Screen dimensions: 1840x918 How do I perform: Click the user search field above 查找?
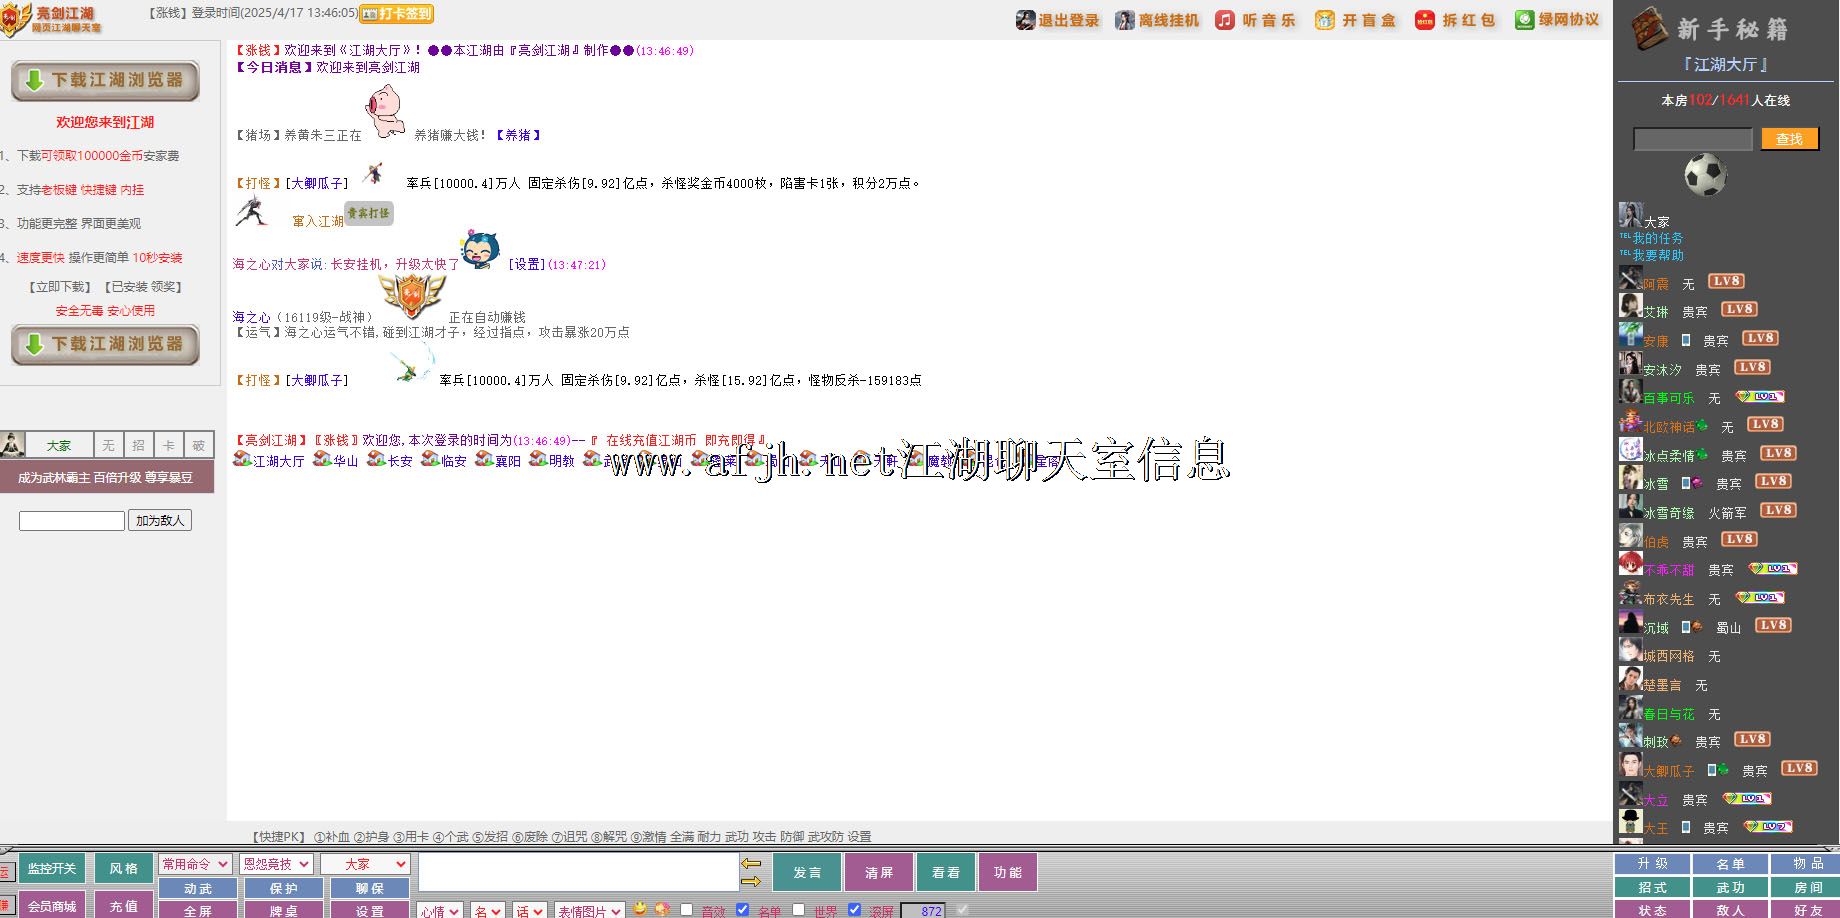pyautogui.click(x=1693, y=139)
